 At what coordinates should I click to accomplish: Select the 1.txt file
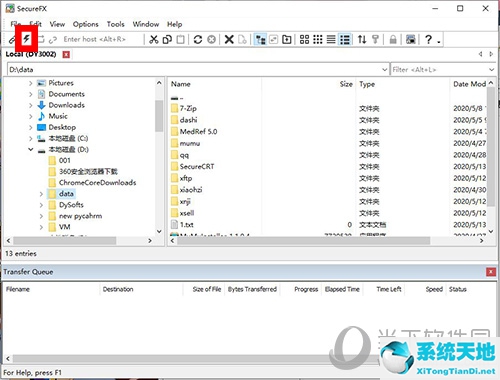[x=187, y=225]
